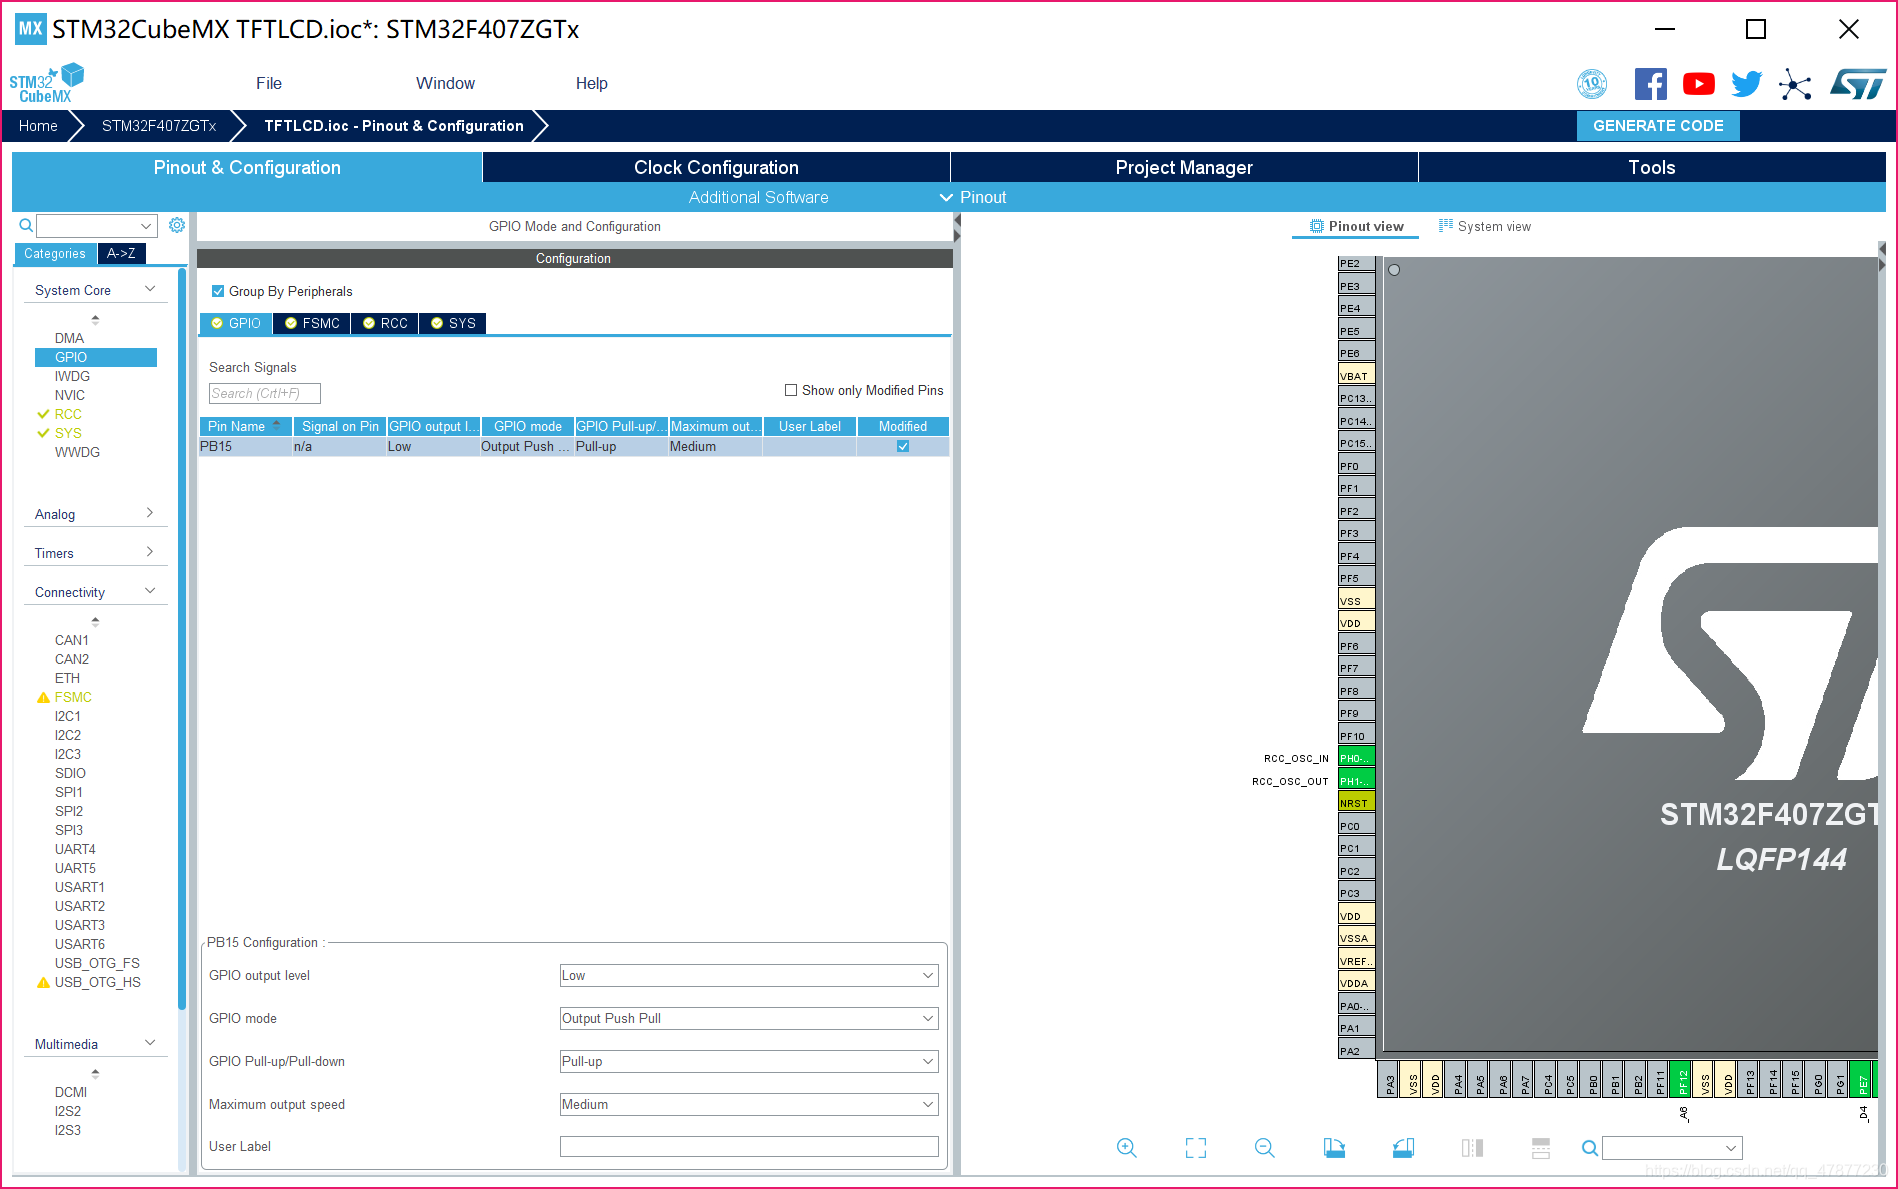Open the category search dropdown
Viewport: 1898px width, 1189px height.
[x=97, y=226]
